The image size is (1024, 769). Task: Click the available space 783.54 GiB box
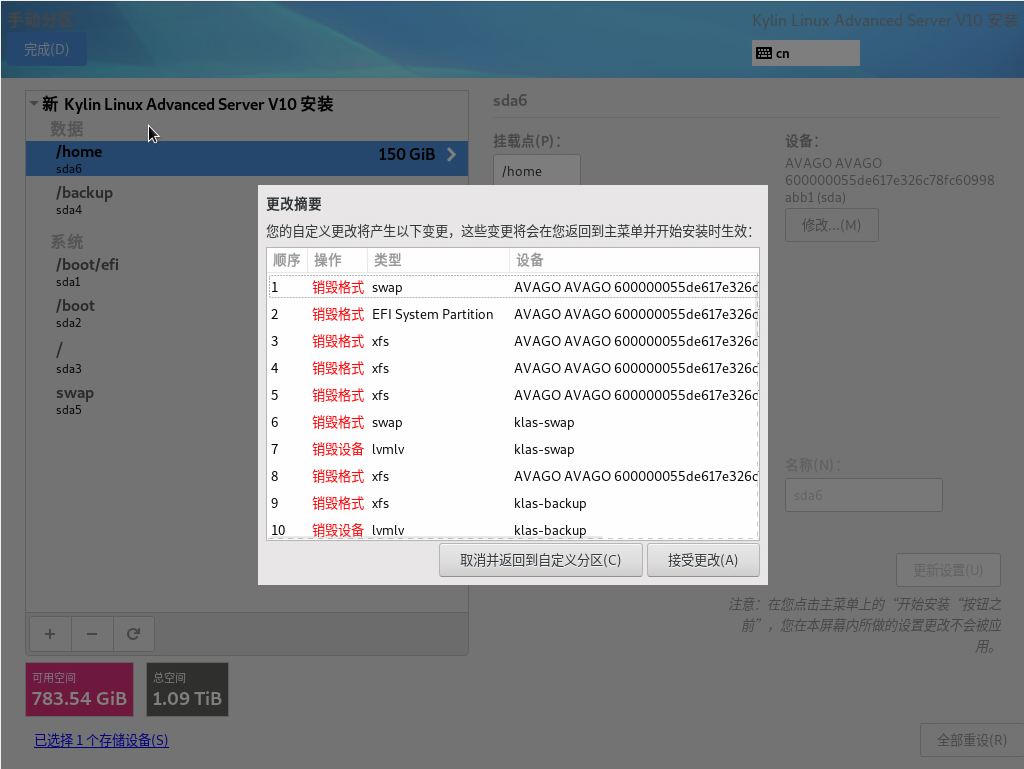coord(80,689)
